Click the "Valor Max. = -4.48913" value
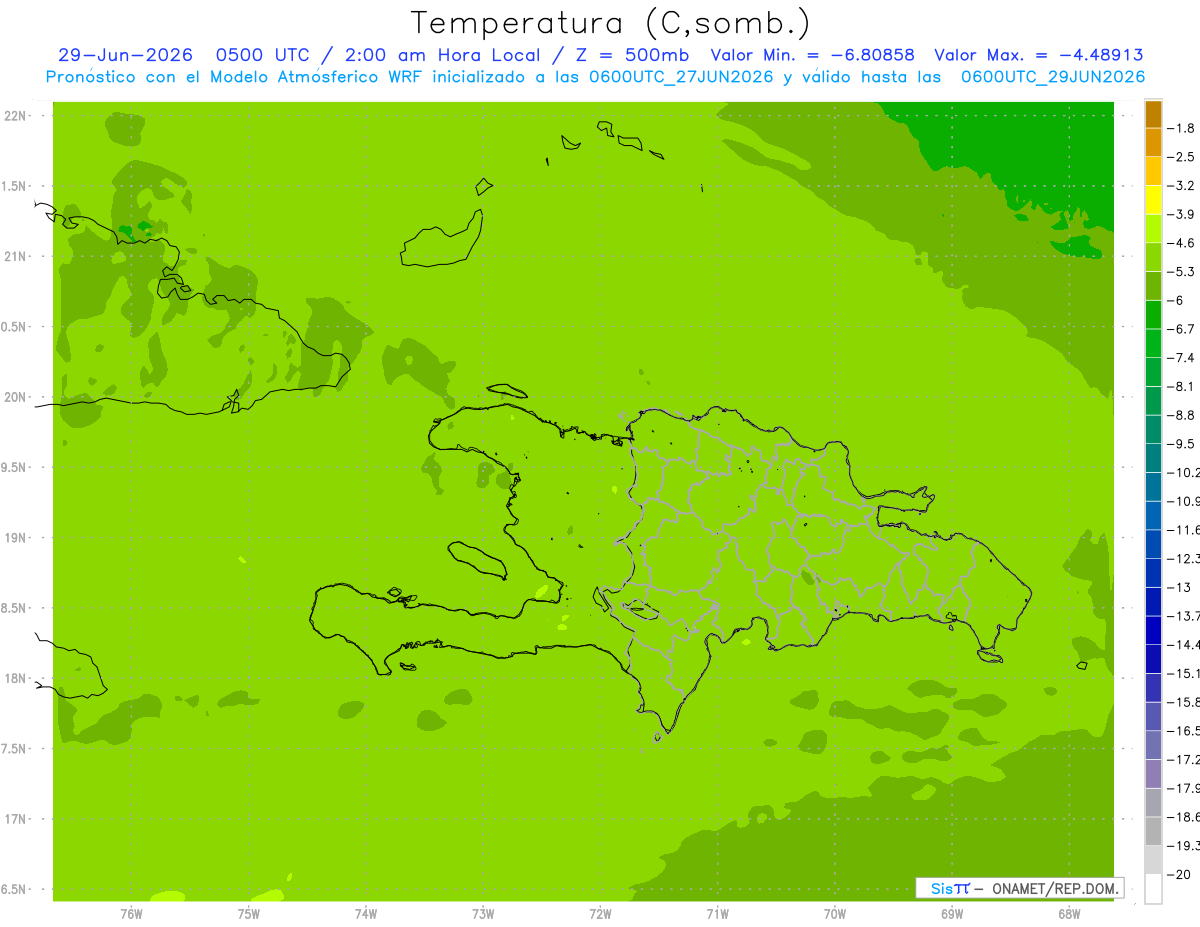The height and width of the screenshot is (927, 1200). point(1039,55)
